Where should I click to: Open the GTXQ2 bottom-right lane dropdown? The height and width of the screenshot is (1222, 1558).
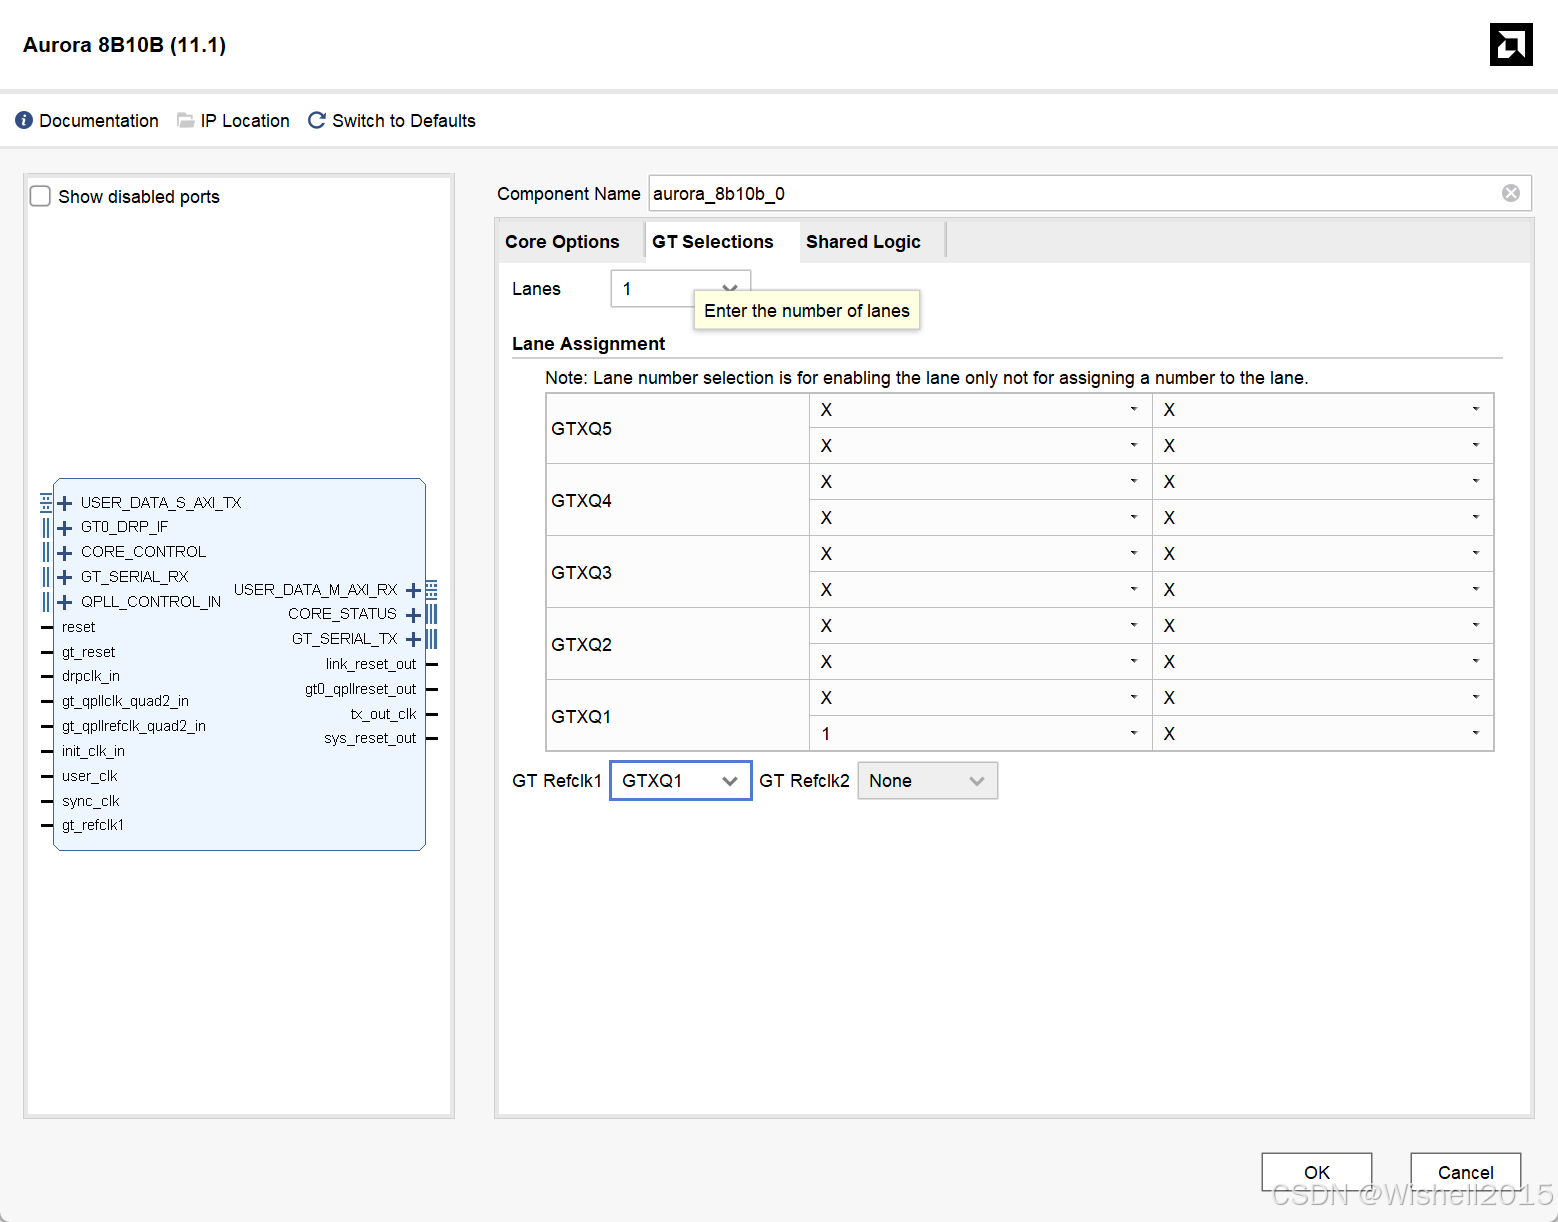[x=1323, y=662]
